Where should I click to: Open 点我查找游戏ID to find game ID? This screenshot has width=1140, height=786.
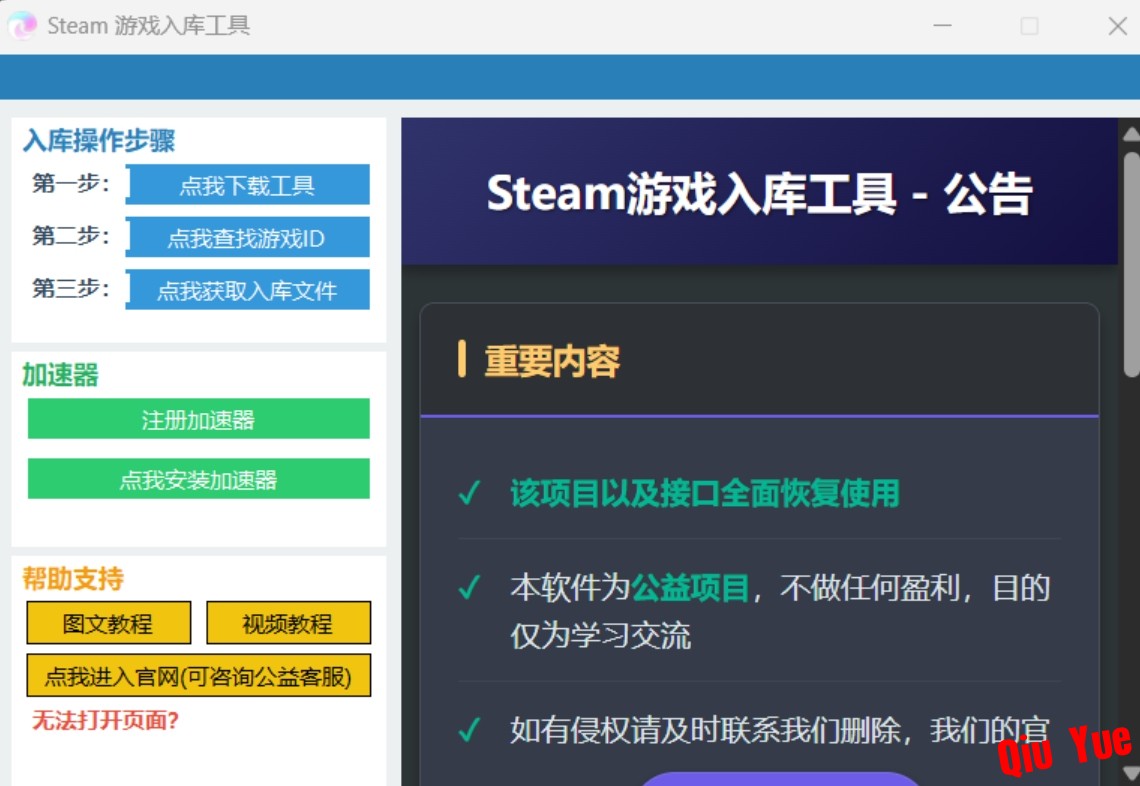click(x=247, y=237)
